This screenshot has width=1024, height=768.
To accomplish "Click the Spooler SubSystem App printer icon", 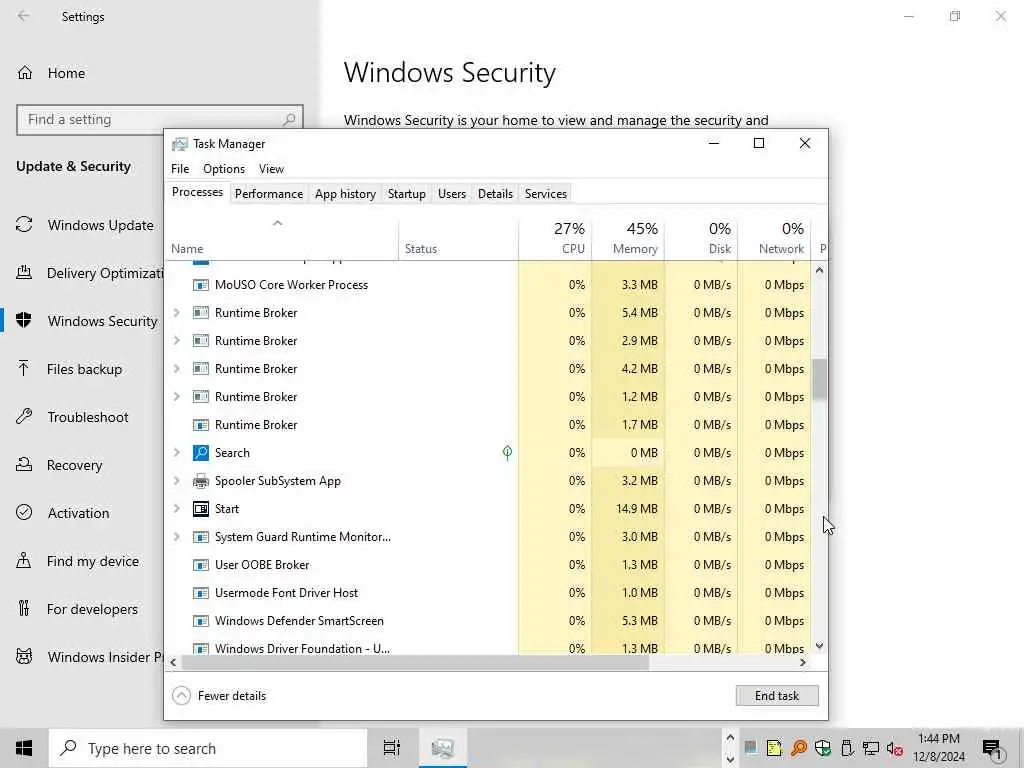I will tap(200, 481).
